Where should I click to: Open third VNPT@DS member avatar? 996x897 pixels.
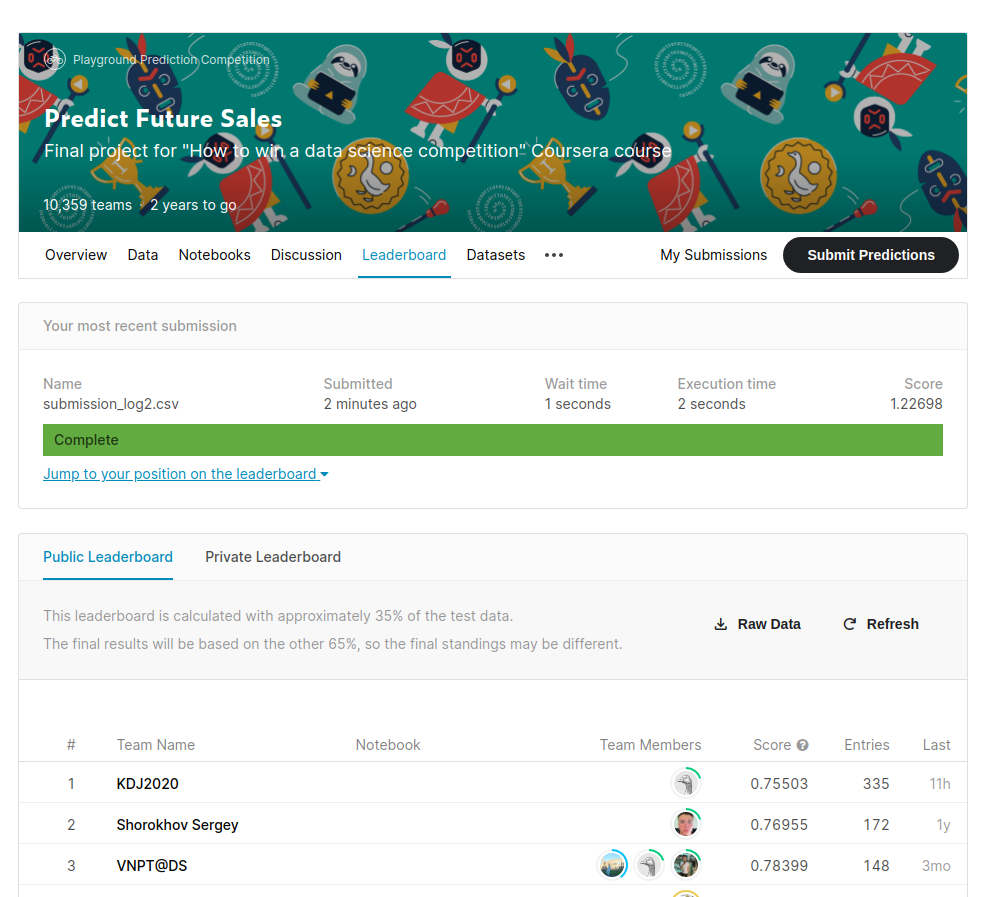[685, 865]
